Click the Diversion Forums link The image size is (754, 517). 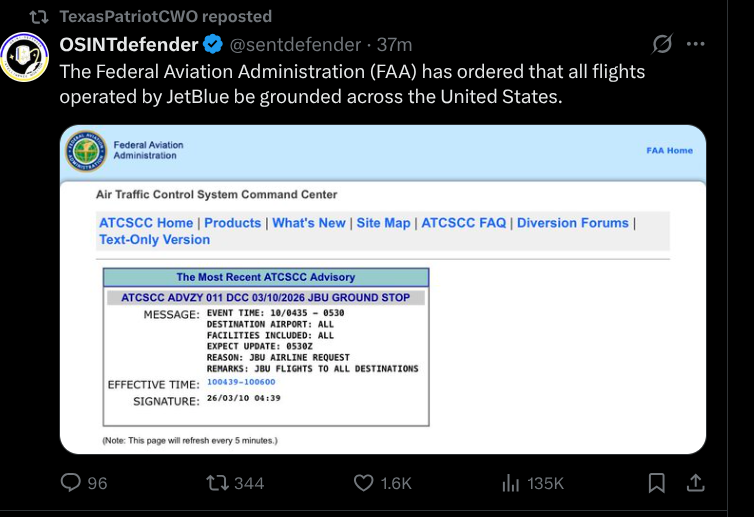click(573, 223)
